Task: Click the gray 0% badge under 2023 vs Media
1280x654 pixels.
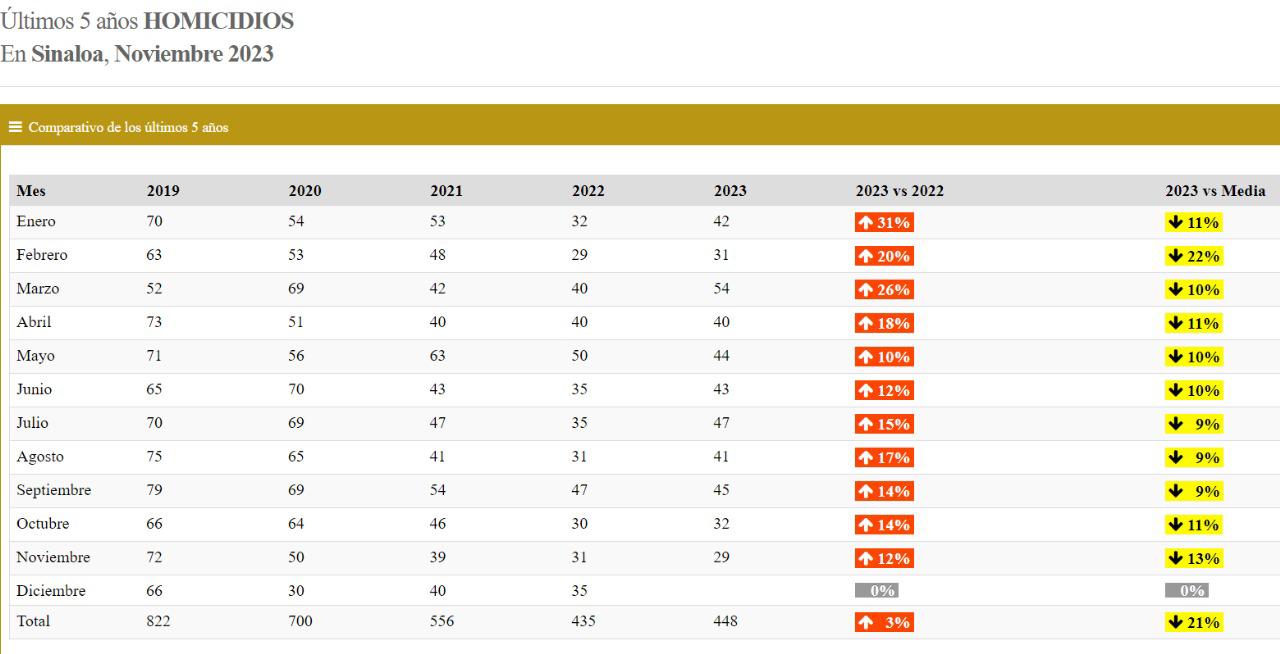Action: pos(1186,591)
